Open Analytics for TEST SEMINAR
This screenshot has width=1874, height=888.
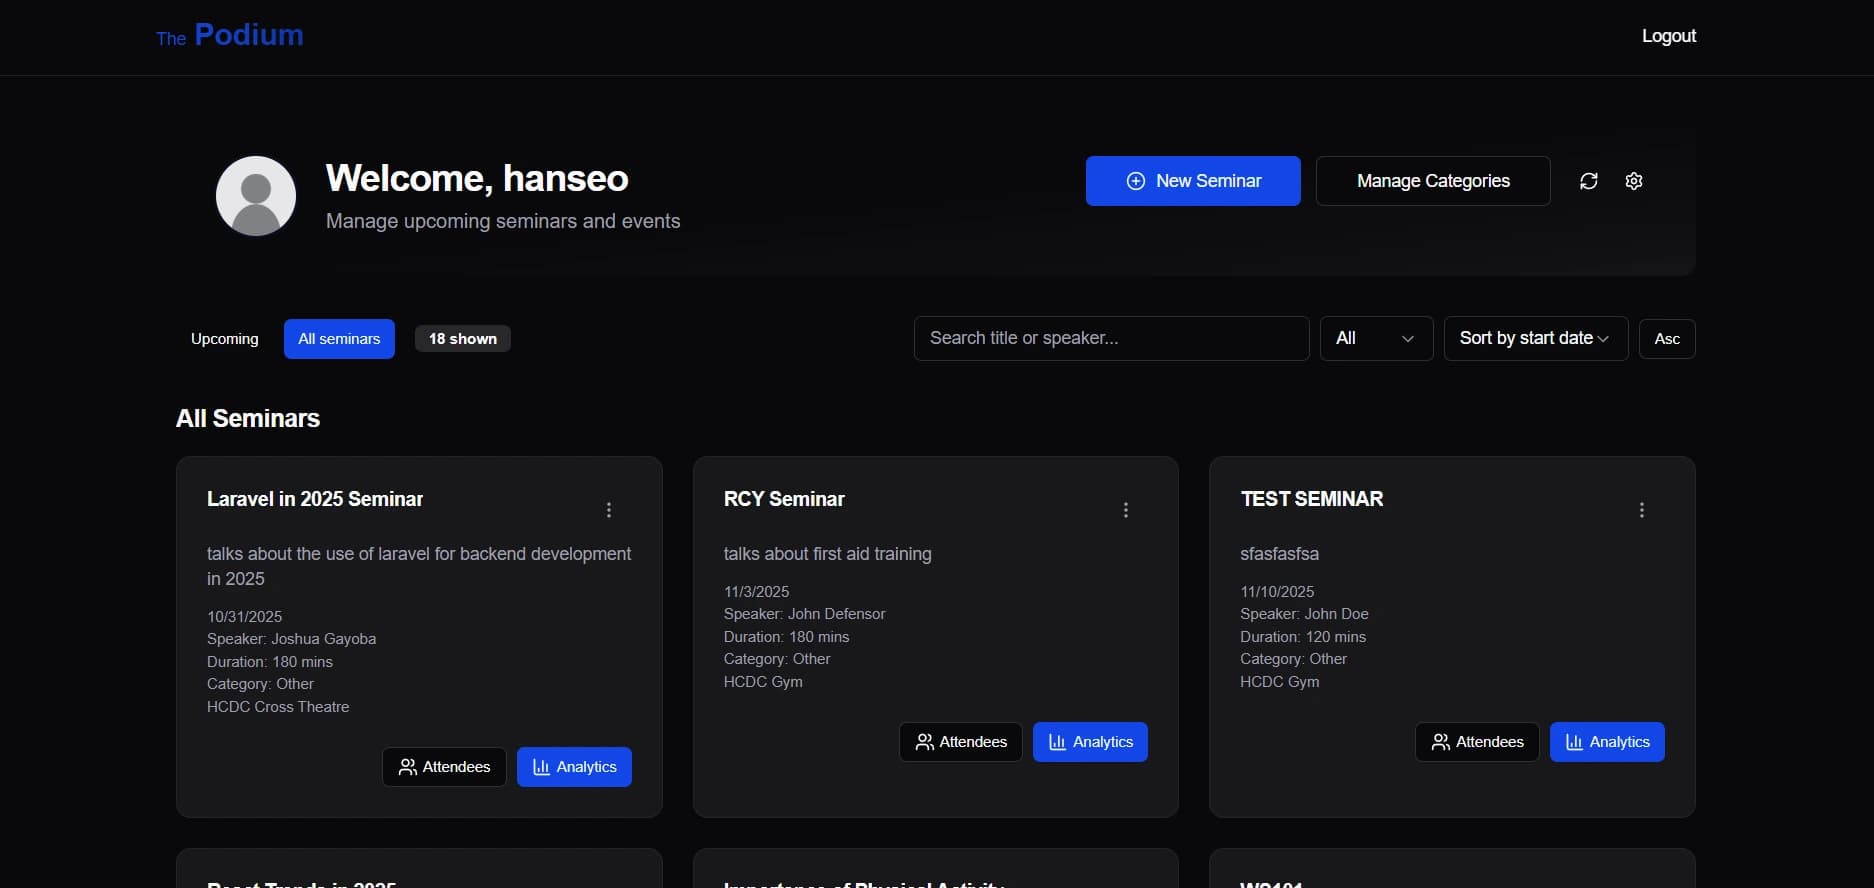(x=1607, y=742)
